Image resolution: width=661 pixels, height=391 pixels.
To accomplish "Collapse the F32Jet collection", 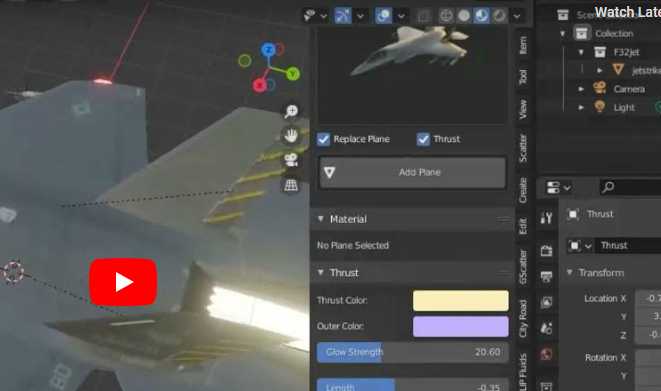I will click(x=581, y=52).
